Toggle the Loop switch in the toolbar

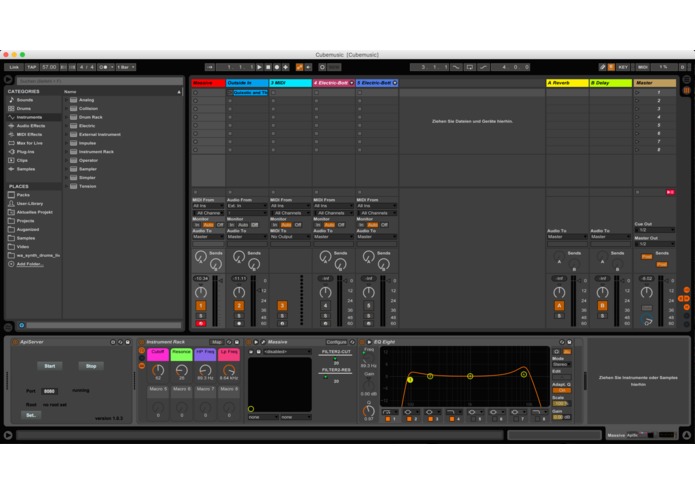pos(470,67)
